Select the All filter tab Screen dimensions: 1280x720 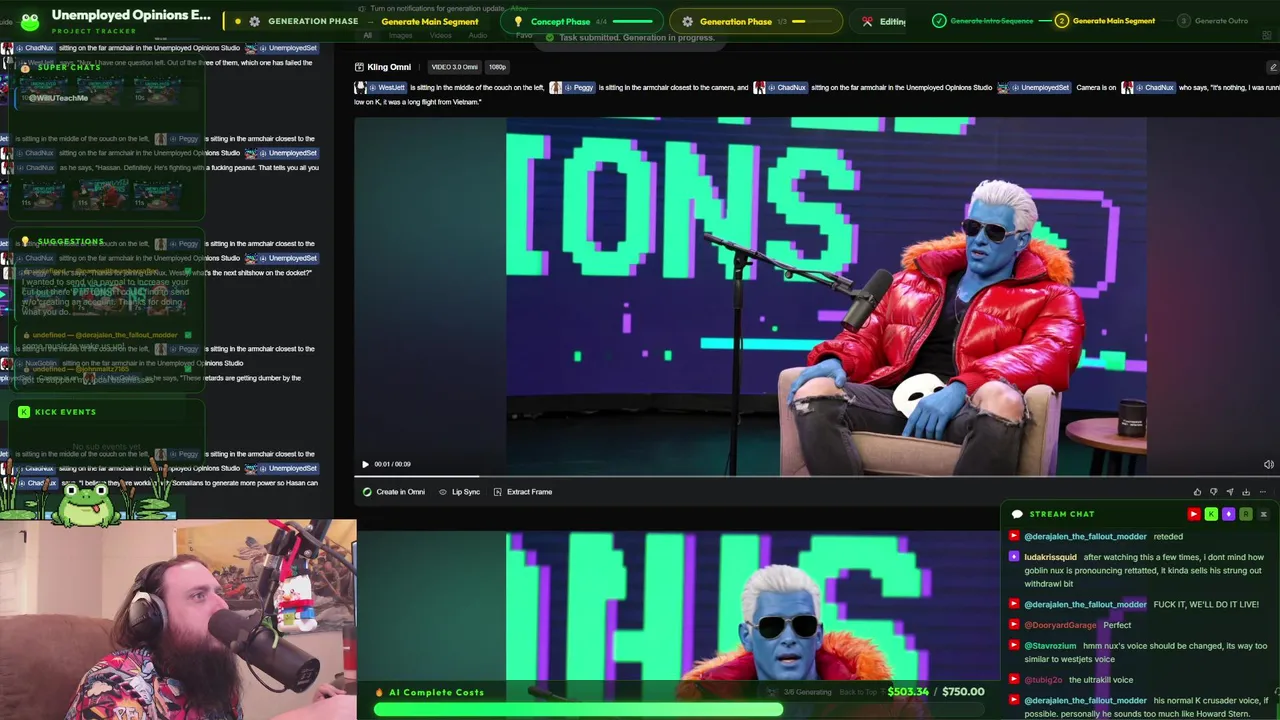367,36
